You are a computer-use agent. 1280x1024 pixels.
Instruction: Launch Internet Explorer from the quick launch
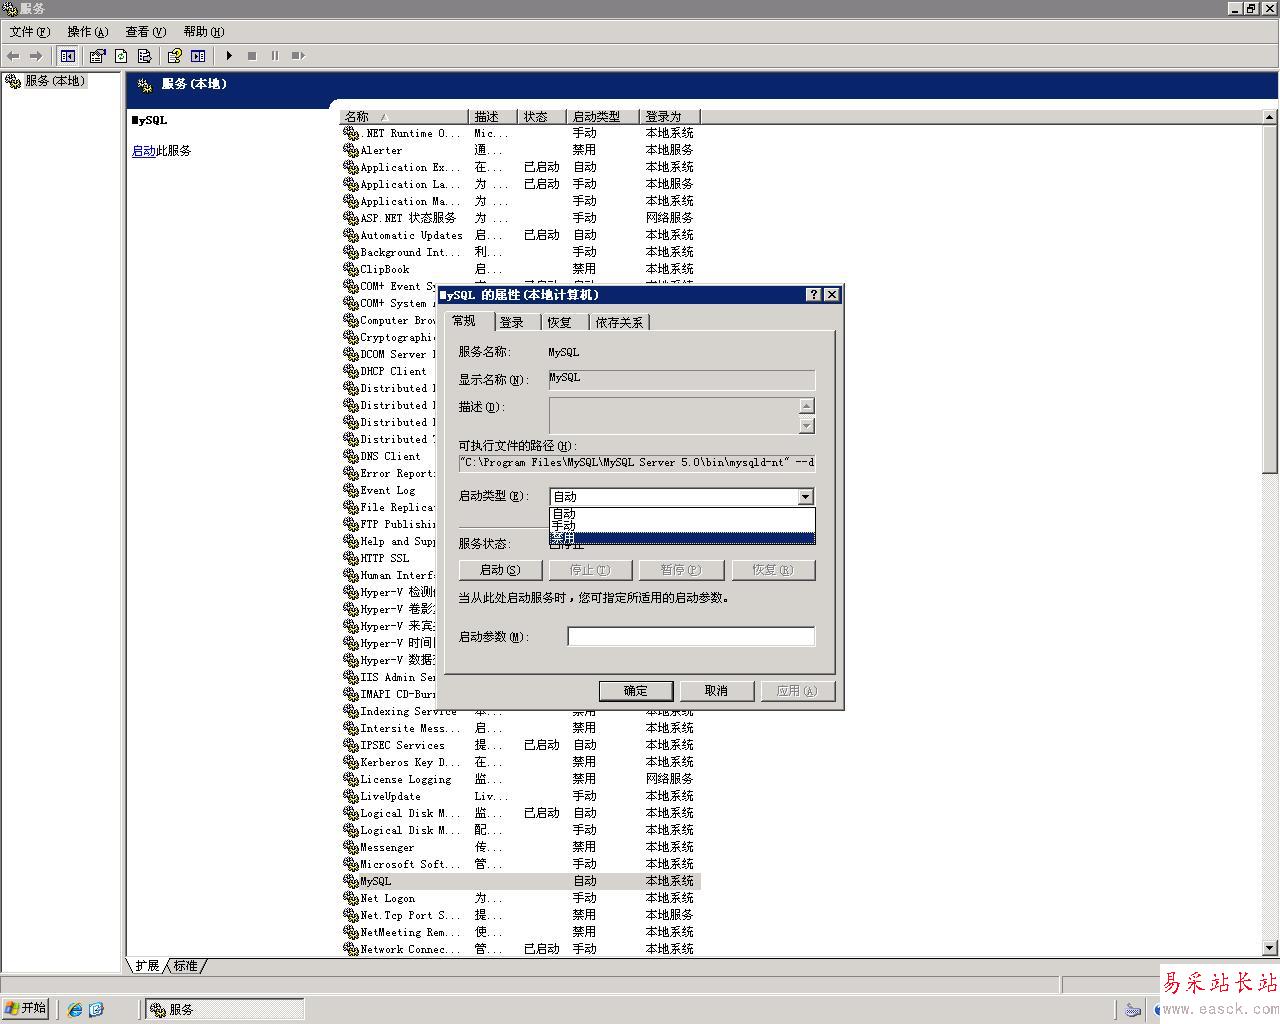coord(74,1009)
